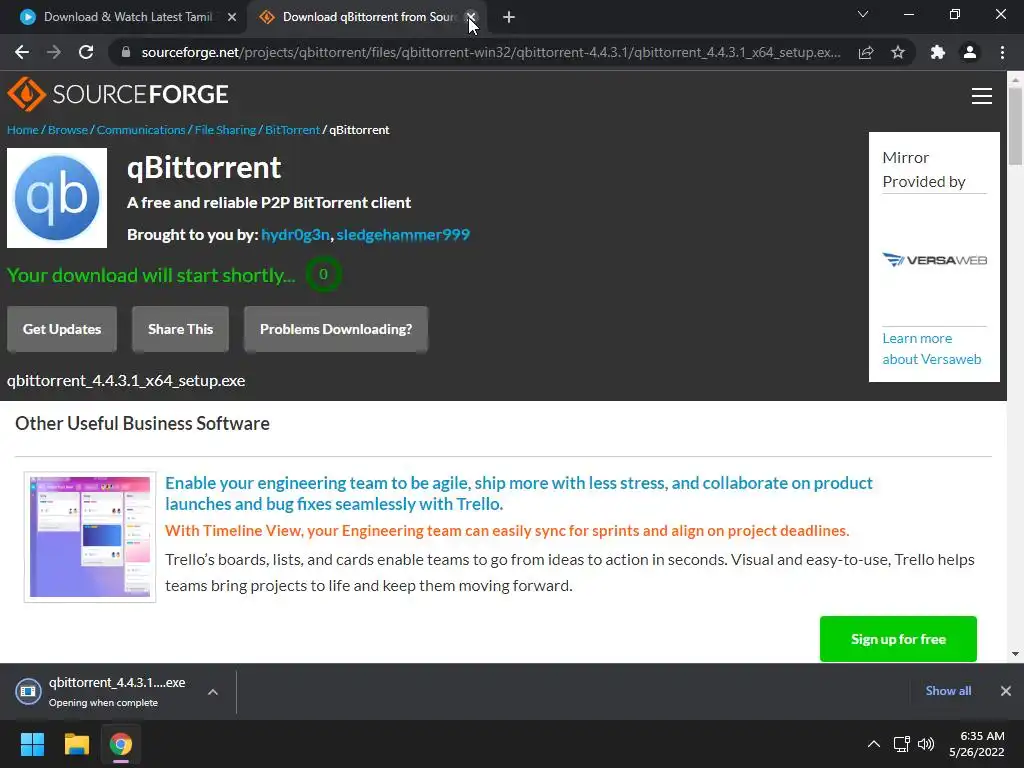Click Problems Downloading? button
This screenshot has width=1024, height=768.
click(336, 329)
